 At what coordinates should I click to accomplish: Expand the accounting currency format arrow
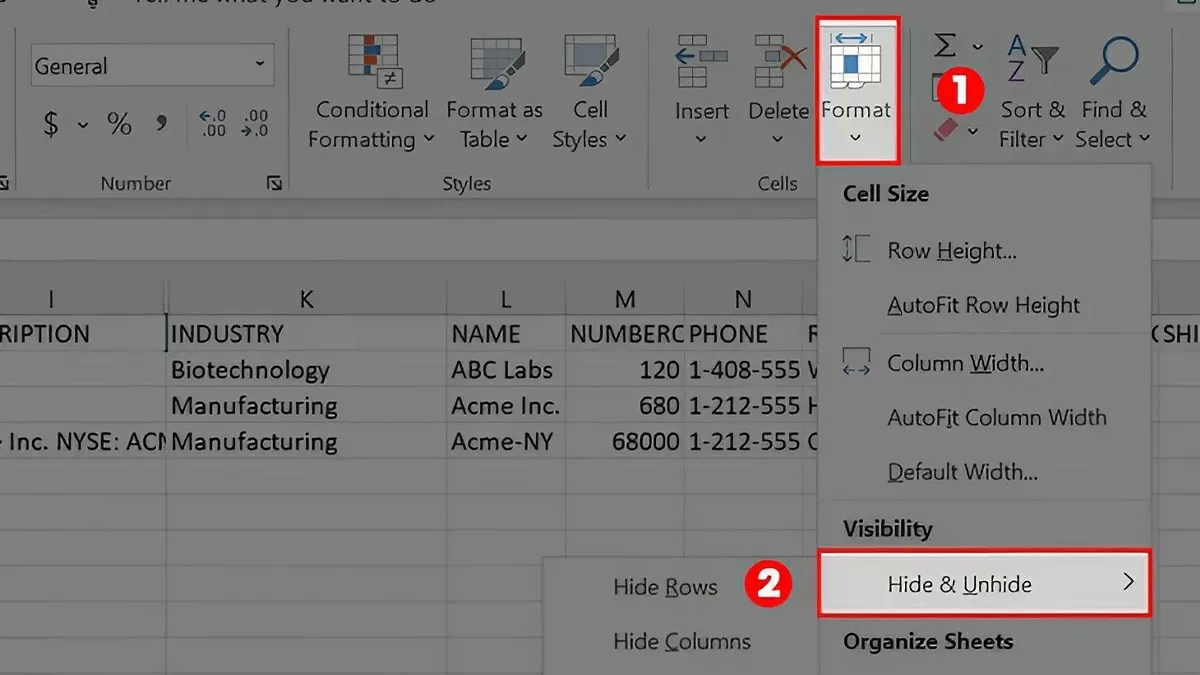tap(83, 125)
